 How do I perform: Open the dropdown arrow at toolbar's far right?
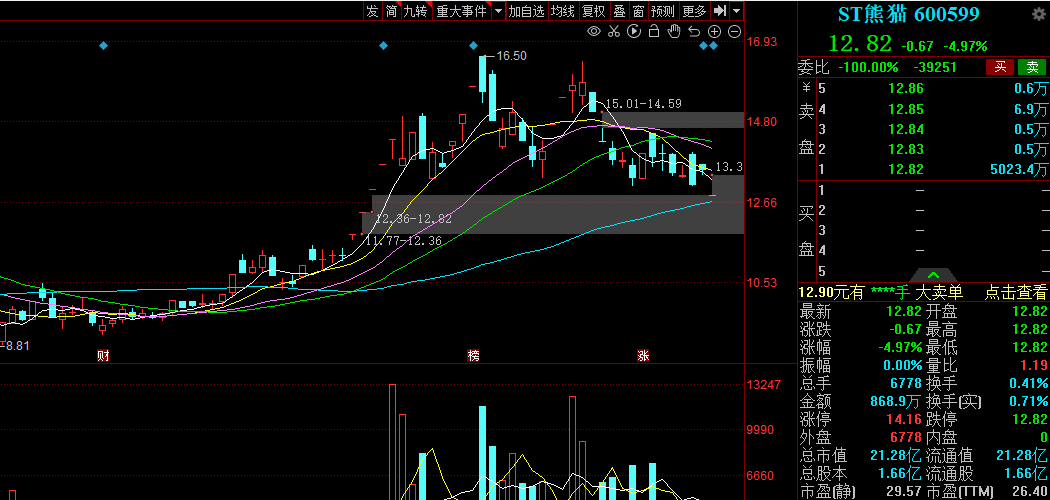[x=737, y=11]
